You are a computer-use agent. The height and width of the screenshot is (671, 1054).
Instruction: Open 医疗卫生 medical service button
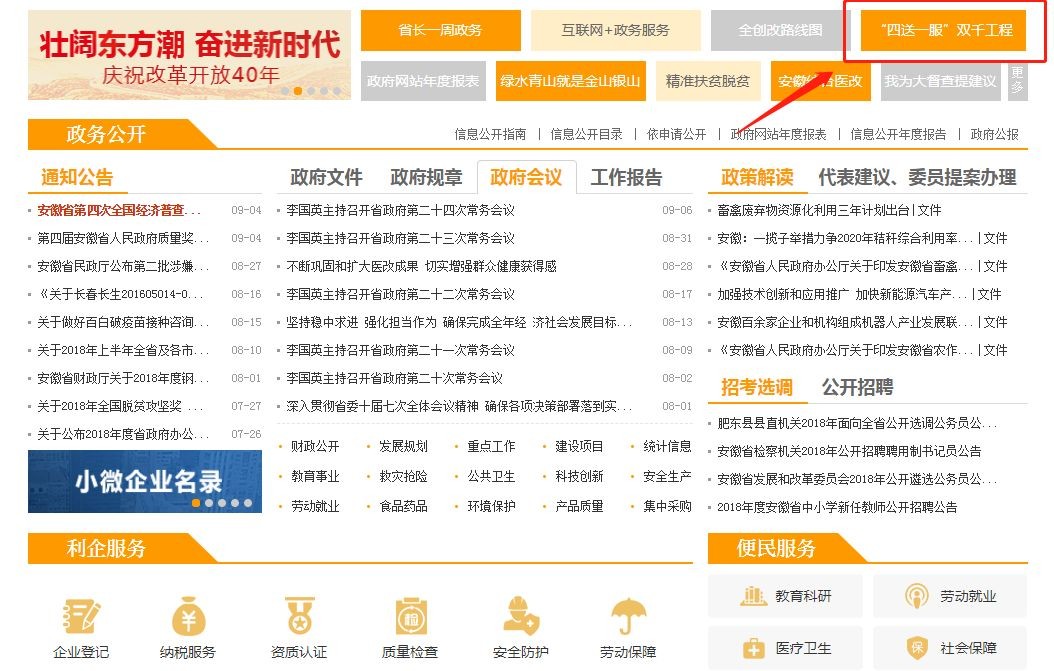pos(786,648)
